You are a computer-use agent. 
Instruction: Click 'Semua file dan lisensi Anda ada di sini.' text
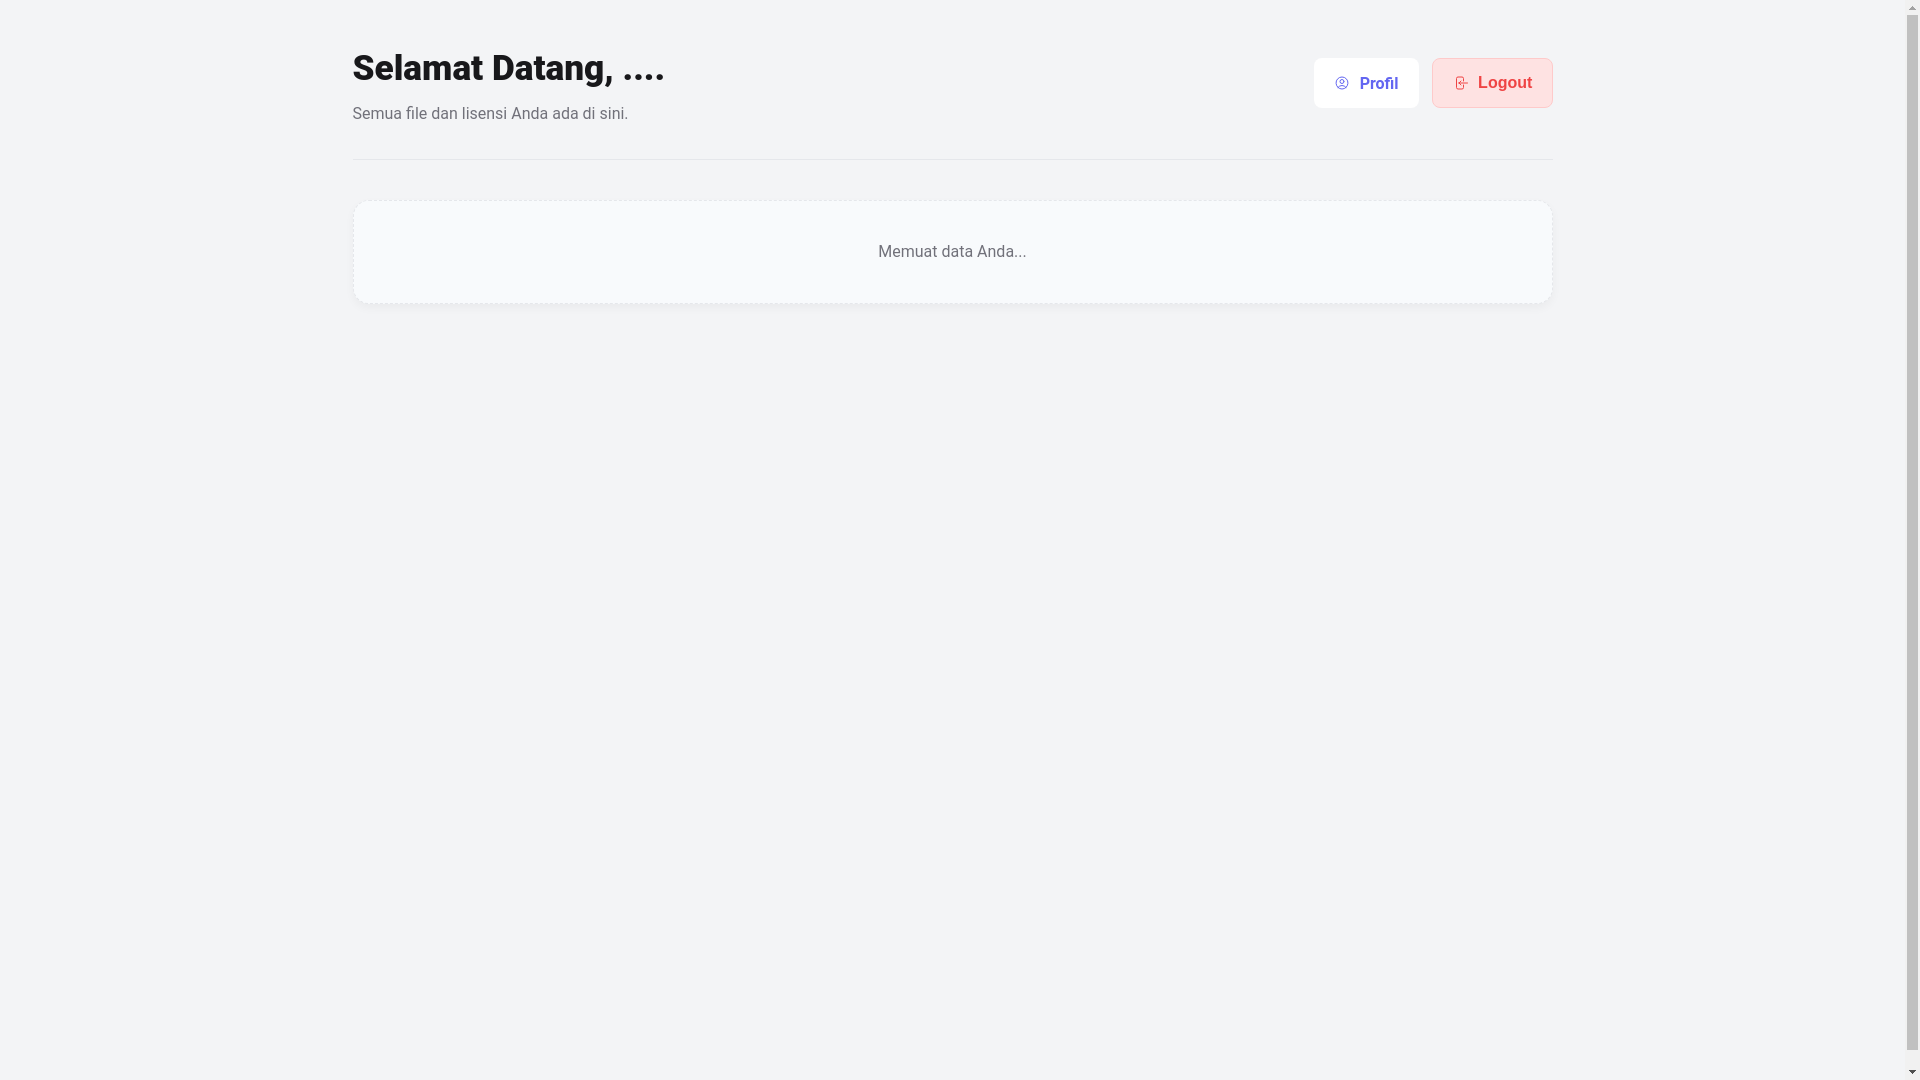tap(490, 114)
